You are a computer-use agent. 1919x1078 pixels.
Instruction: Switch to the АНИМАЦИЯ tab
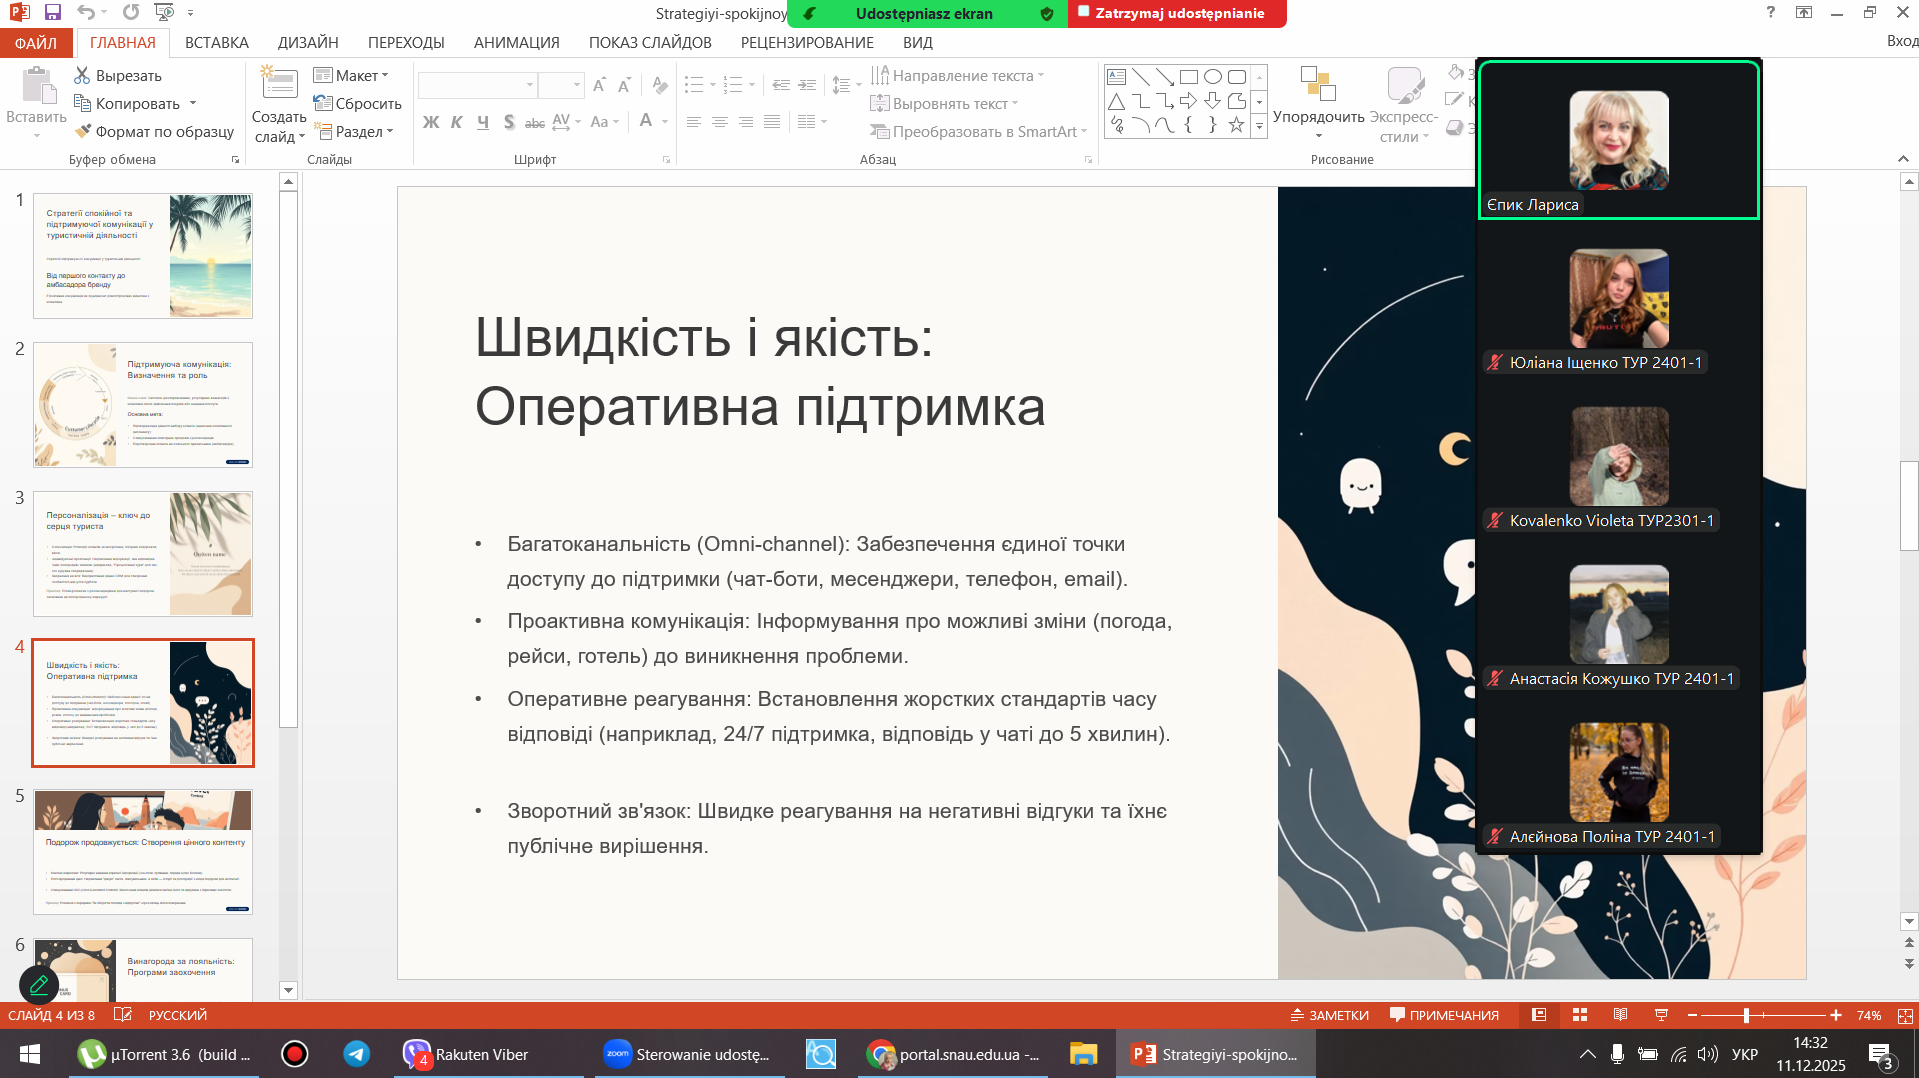[x=516, y=42]
